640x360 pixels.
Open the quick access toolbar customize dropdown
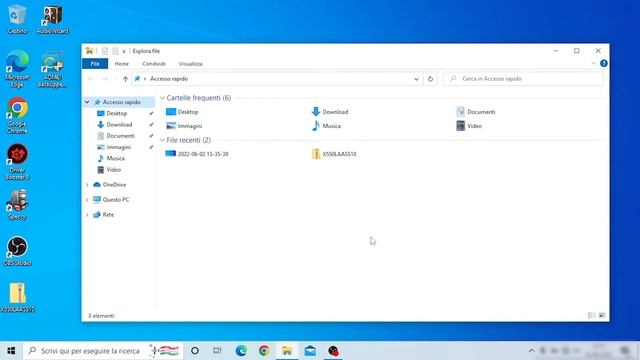(124, 51)
